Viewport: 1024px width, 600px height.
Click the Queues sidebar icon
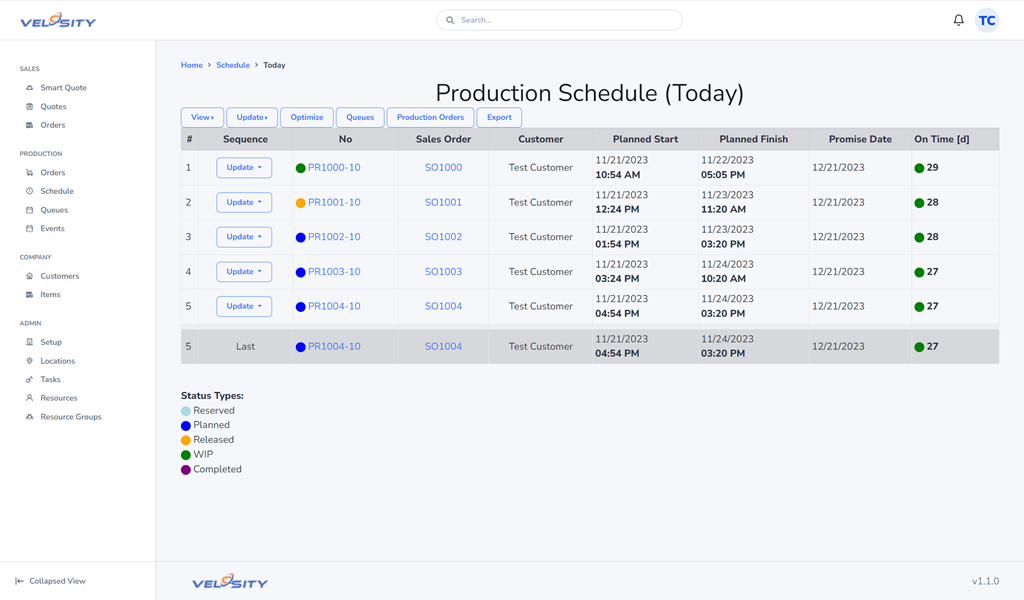point(29,210)
